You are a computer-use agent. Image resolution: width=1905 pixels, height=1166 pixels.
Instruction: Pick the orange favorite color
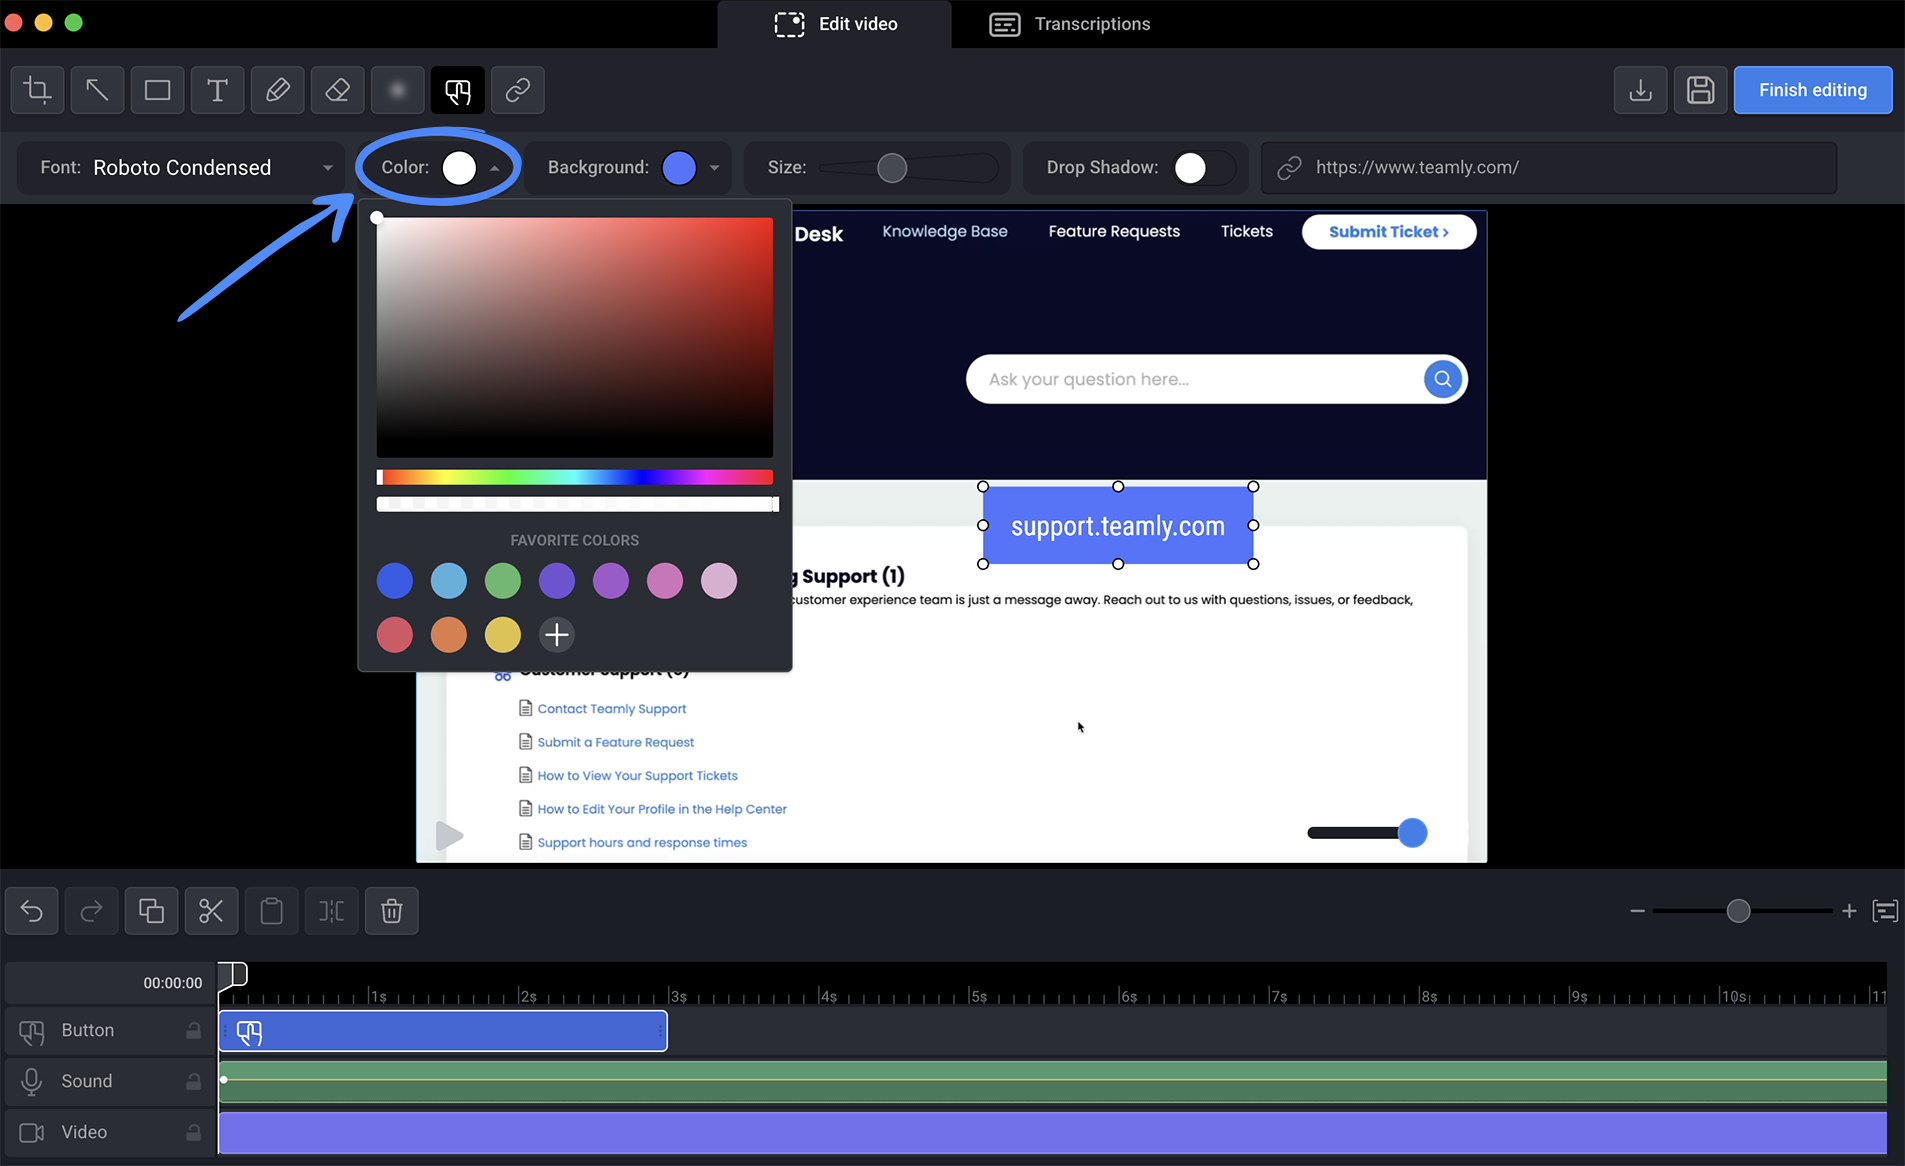[x=448, y=634]
